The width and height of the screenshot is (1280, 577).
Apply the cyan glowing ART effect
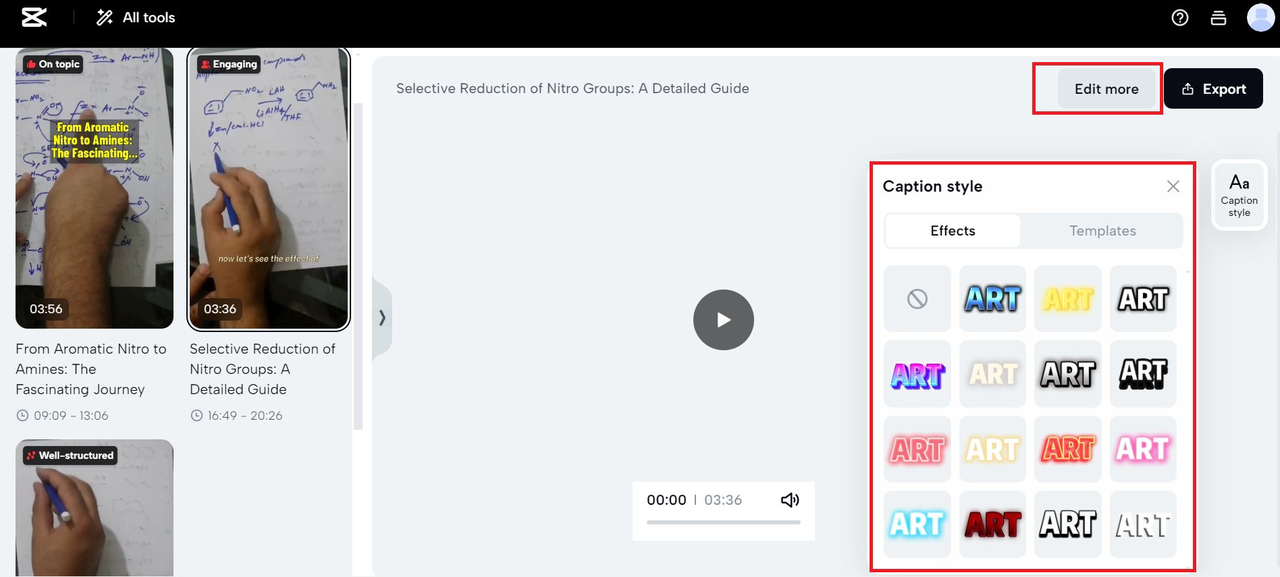pos(917,524)
